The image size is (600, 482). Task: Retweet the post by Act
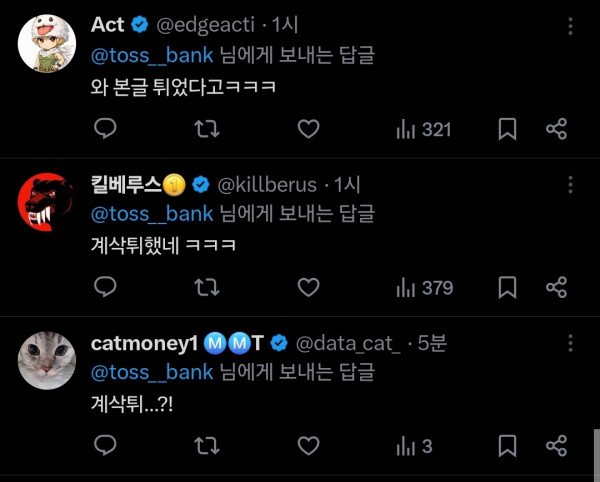(x=207, y=129)
